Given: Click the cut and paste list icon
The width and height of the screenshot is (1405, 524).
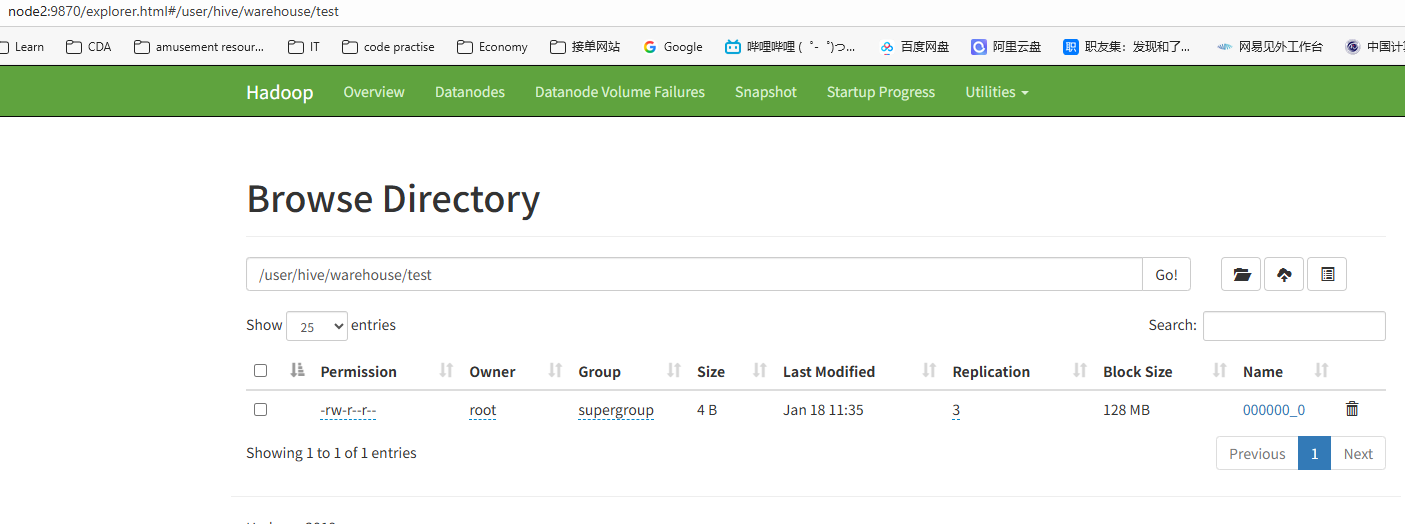Looking at the screenshot, I should coord(1327,274).
